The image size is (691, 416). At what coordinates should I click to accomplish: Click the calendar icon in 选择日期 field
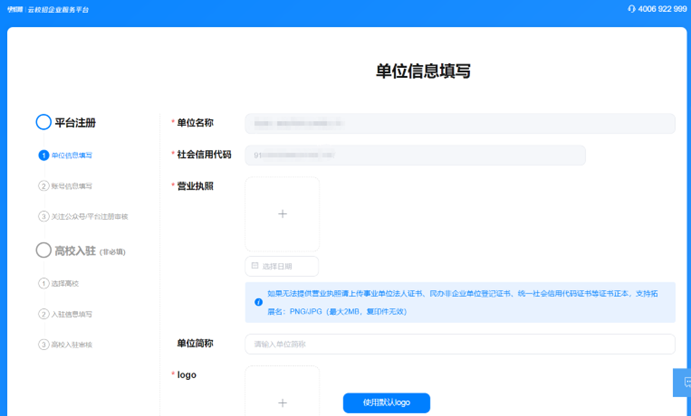[x=255, y=266]
